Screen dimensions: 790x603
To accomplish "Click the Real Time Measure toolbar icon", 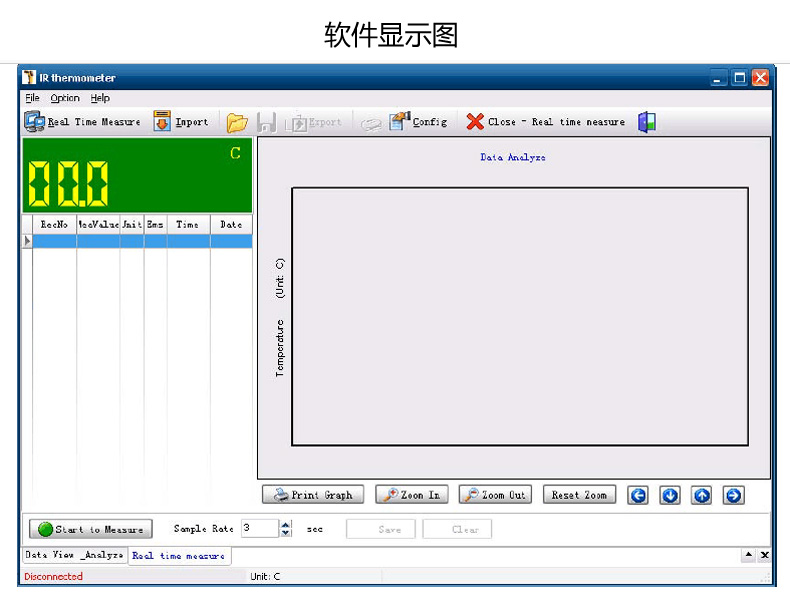I will point(35,121).
